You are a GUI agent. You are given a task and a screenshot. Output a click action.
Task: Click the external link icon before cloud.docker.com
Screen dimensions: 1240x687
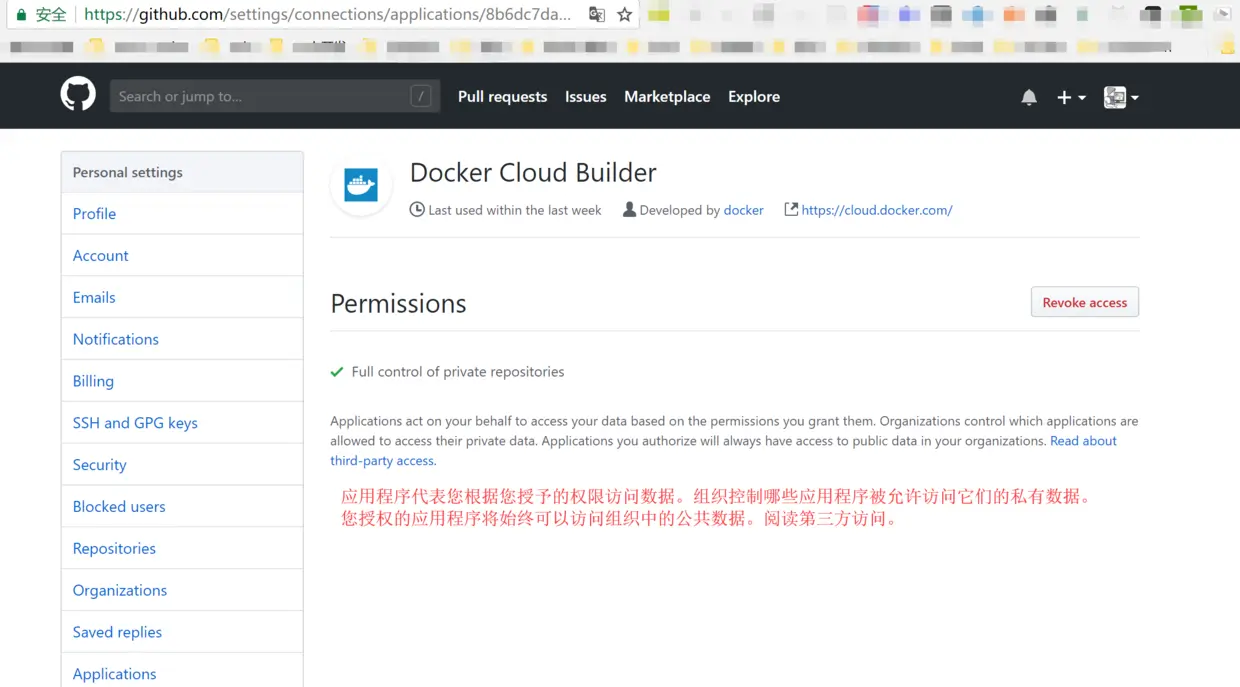click(x=791, y=209)
